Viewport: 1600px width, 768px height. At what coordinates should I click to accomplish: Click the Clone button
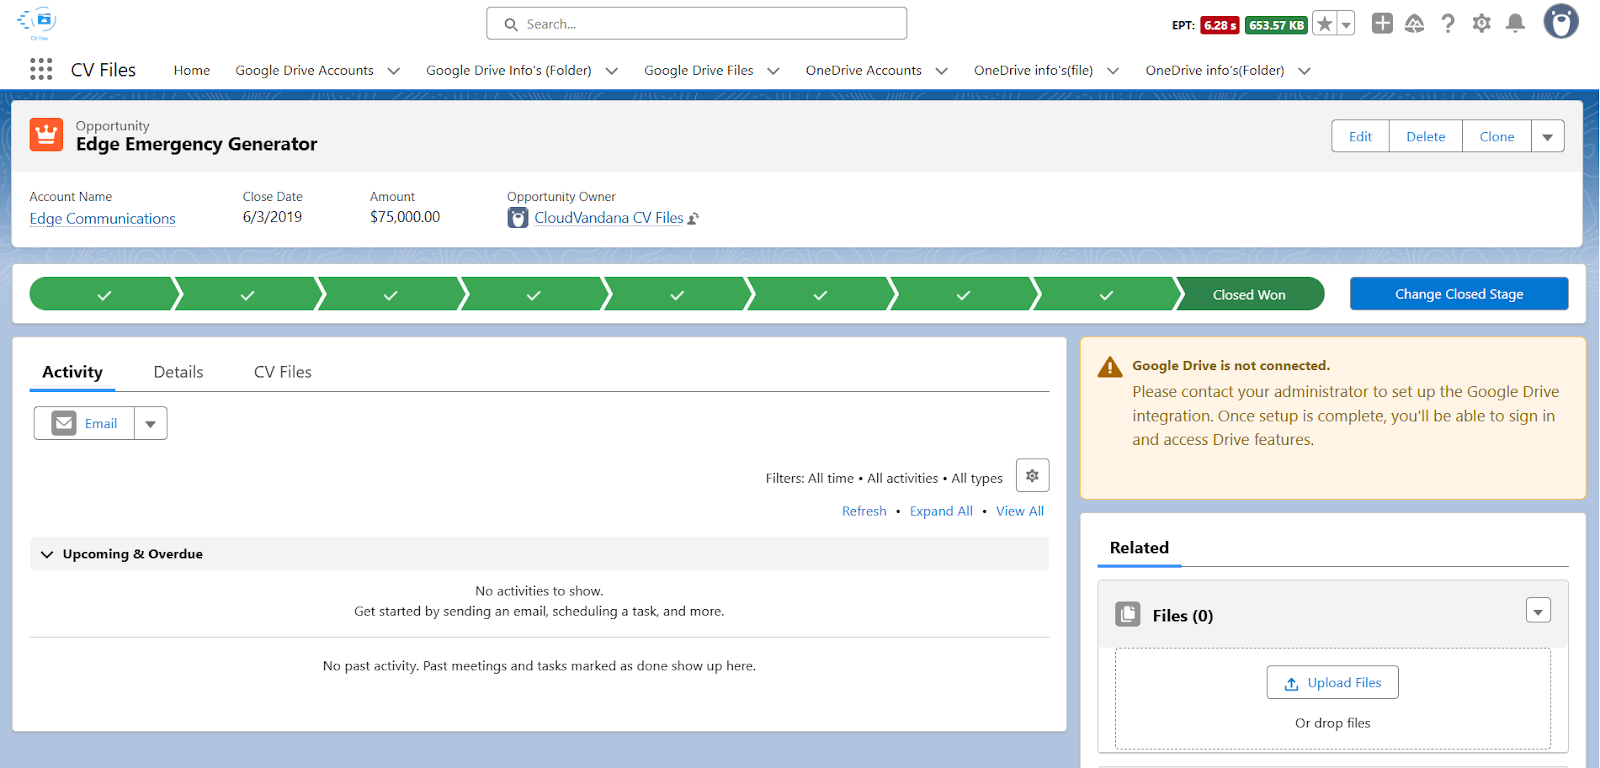coord(1497,136)
